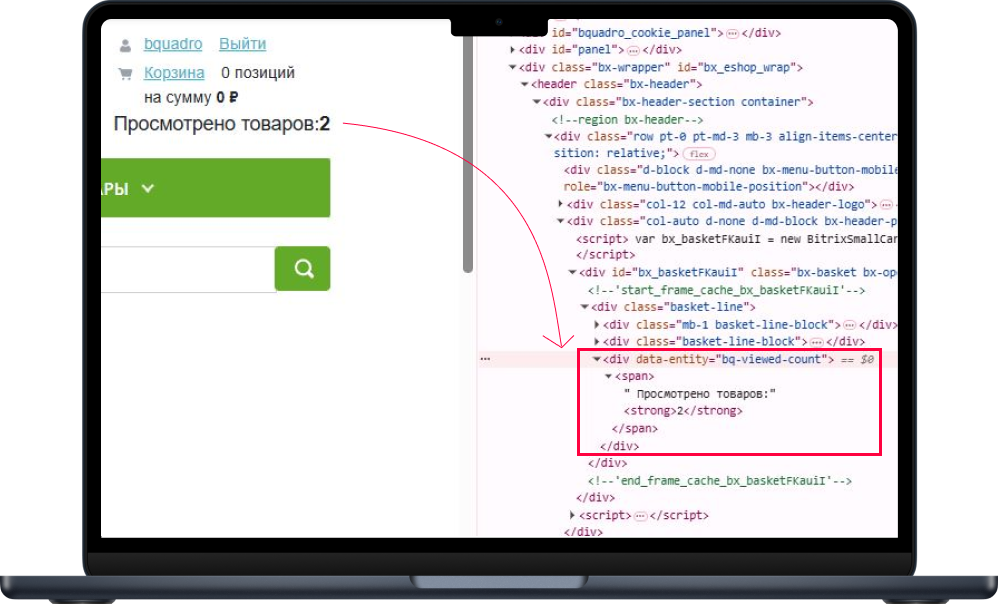998x604 pixels.
Task: Collapse the header bx-header node
Action: tap(524, 85)
